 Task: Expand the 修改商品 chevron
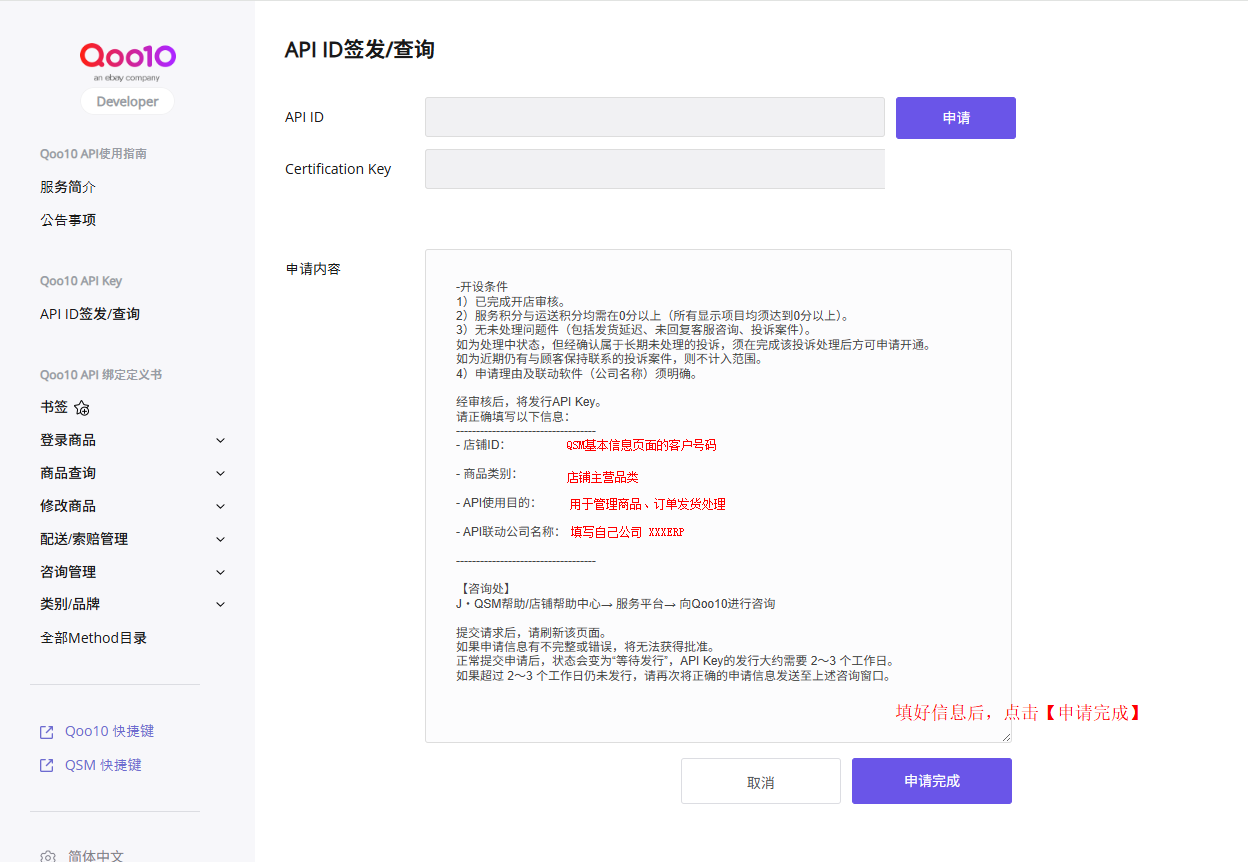click(x=221, y=506)
